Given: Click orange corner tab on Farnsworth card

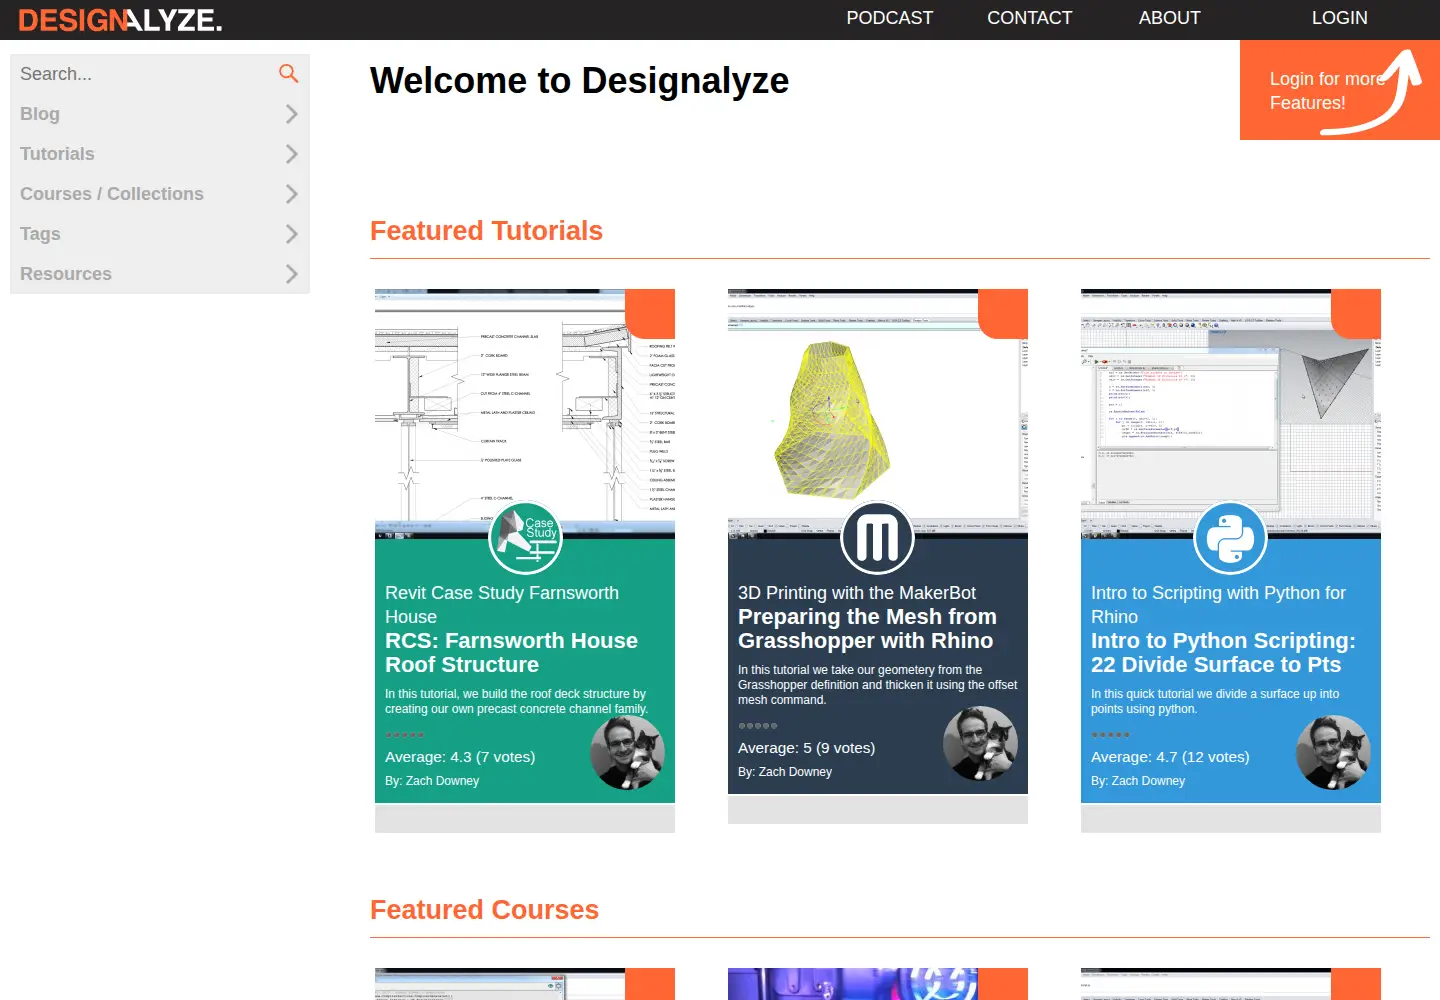Looking at the screenshot, I should (650, 314).
